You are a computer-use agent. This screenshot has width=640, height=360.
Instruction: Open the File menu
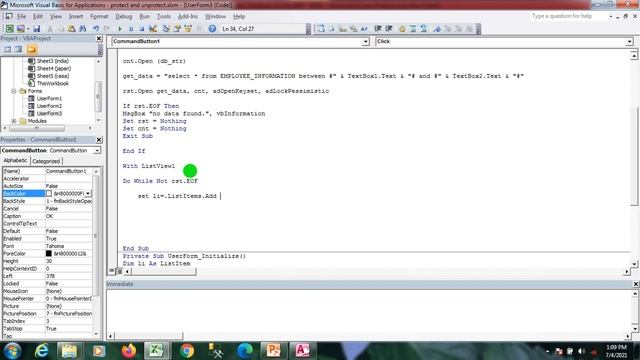21,16
